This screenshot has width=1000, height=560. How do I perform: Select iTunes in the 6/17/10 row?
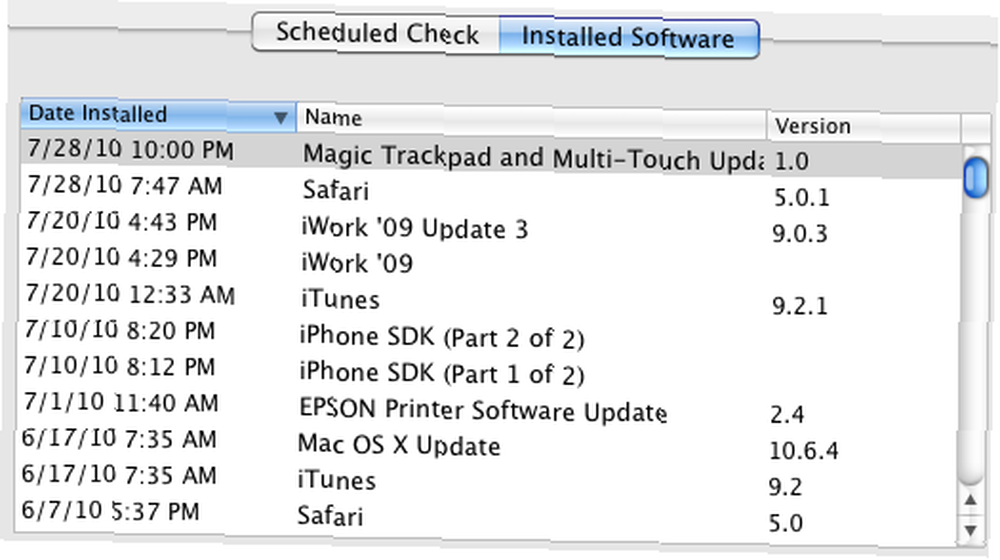click(337, 480)
